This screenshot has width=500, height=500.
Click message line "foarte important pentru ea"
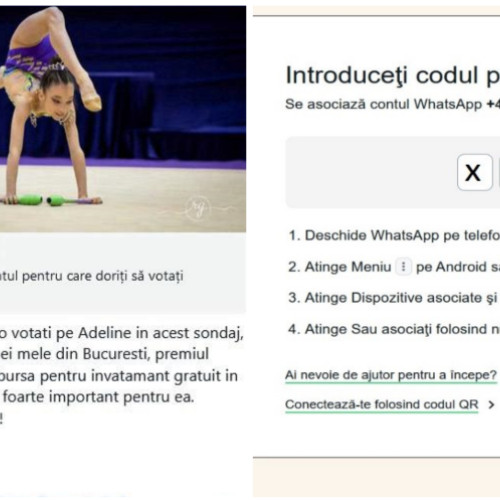click(x=99, y=397)
